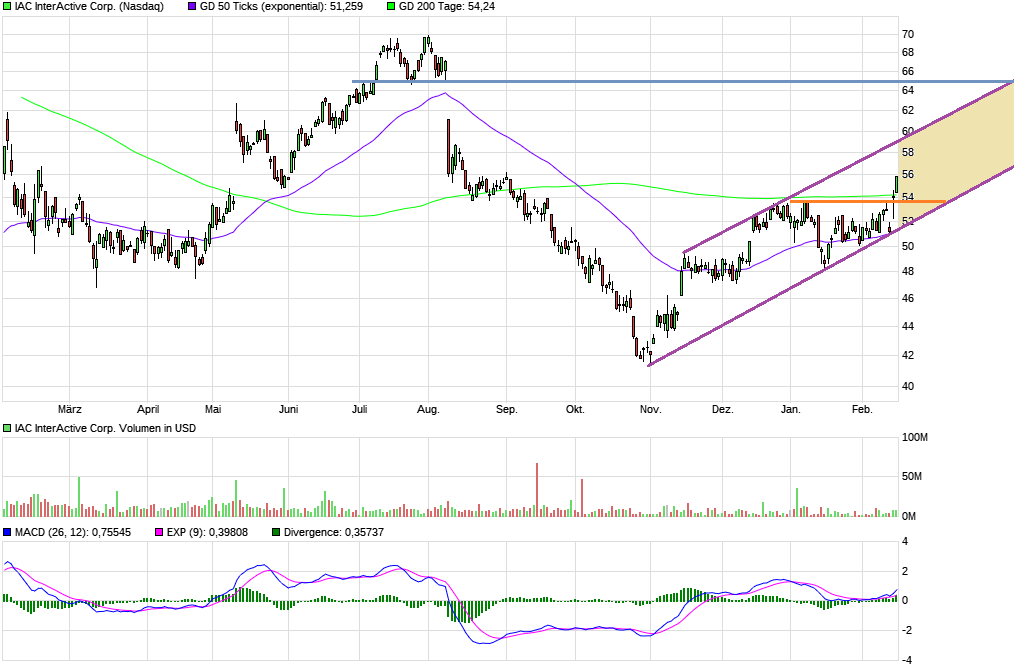Click the green IAC InterActive Corp. legend icon
This screenshot has height=670, width=1014.
click(6, 7)
